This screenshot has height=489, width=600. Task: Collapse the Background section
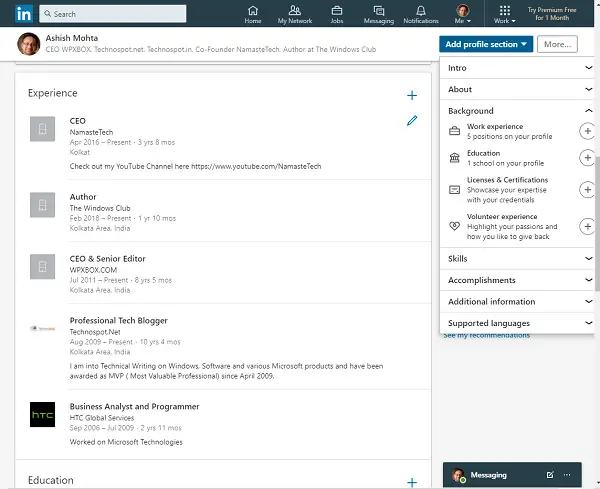click(x=517, y=111)
